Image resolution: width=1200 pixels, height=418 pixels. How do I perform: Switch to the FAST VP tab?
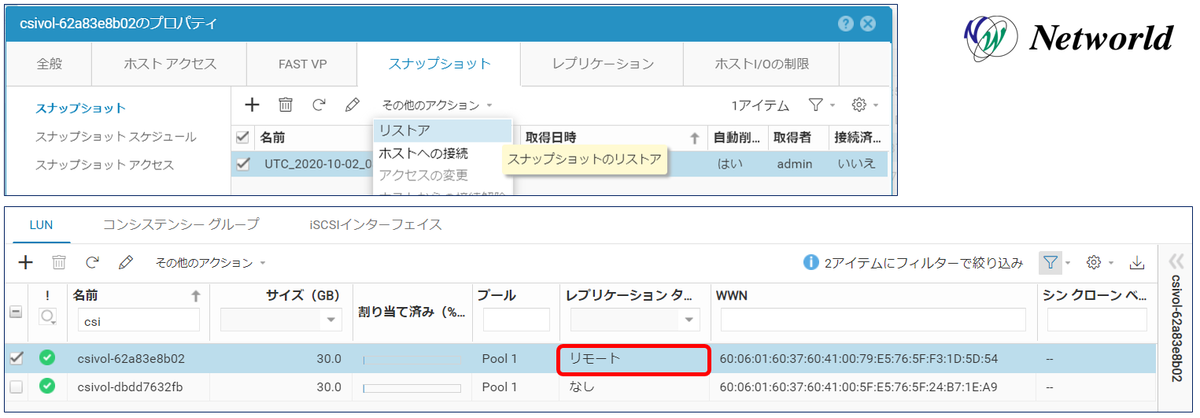(303, 64)
